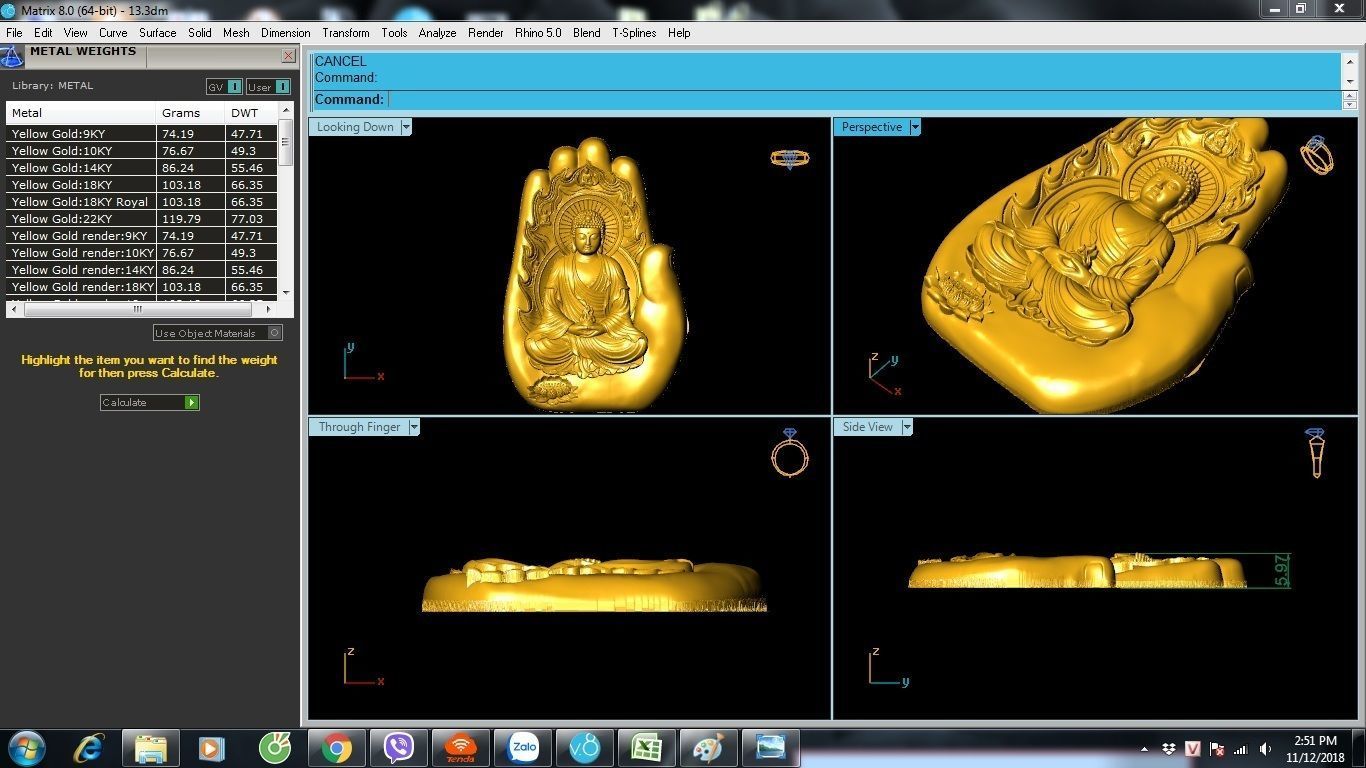This screenshot has width=1366, height=768.
Task: Click the Windows Start button
Action: [26, 748]
